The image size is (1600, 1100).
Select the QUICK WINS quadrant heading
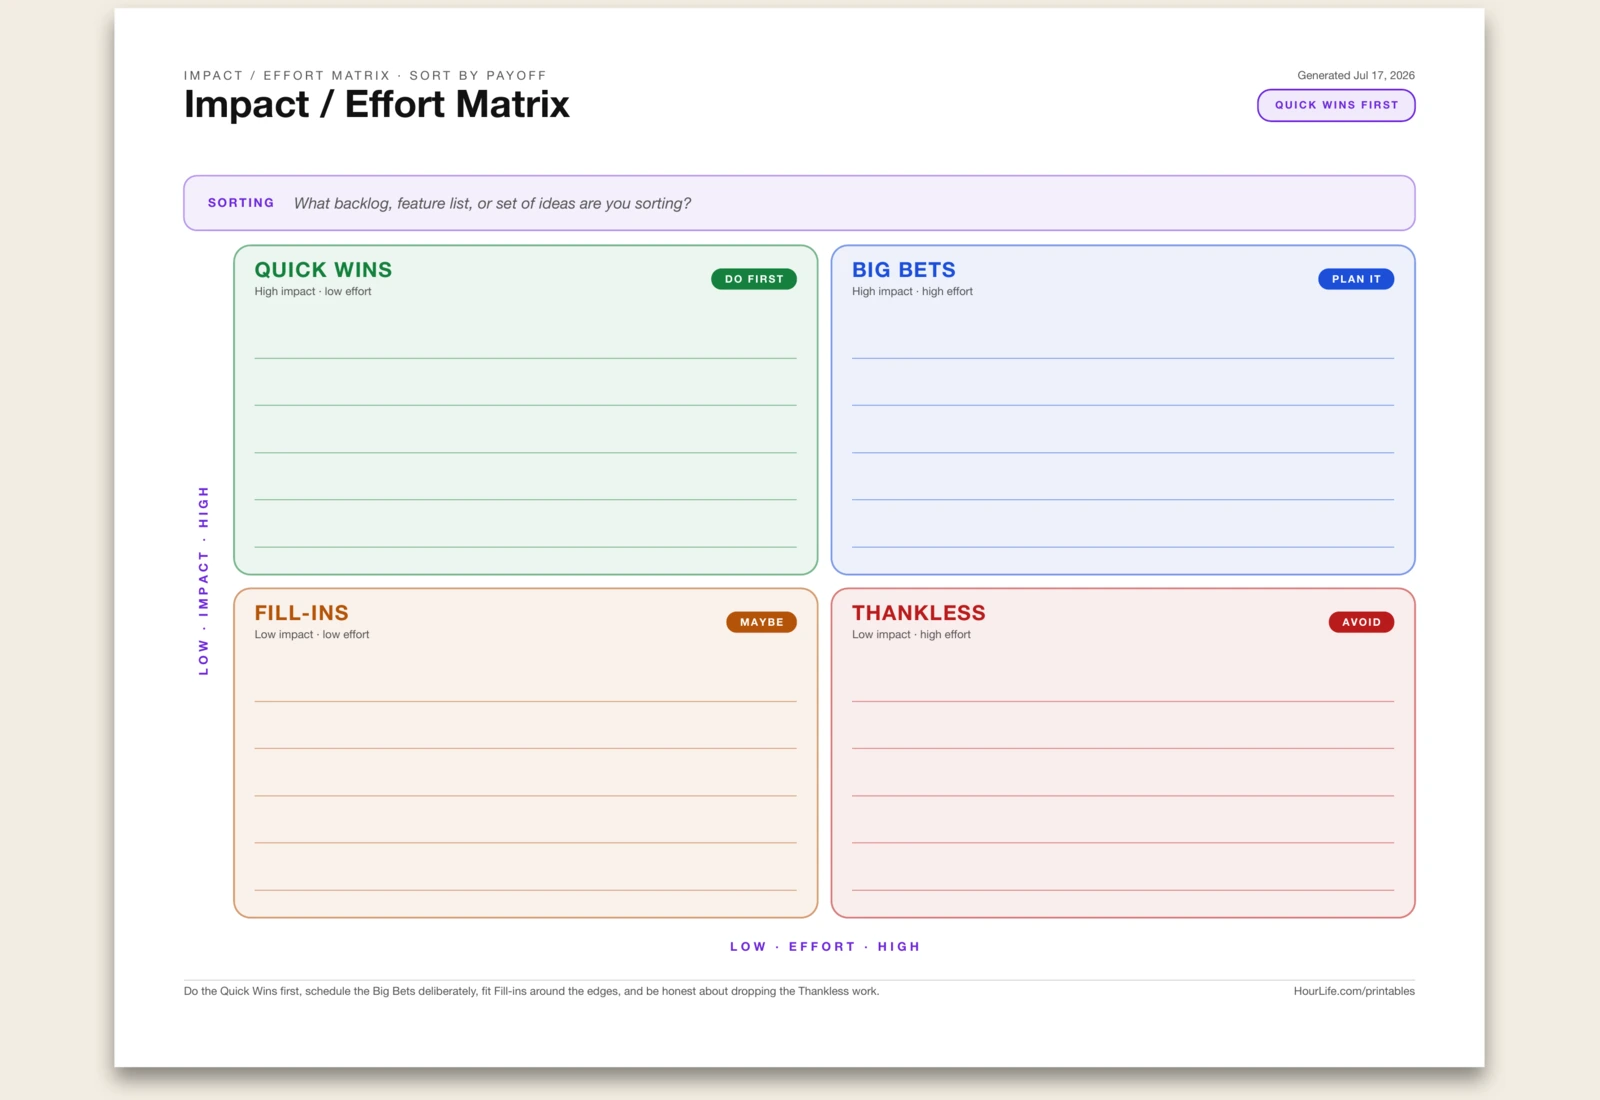point(323,270)
